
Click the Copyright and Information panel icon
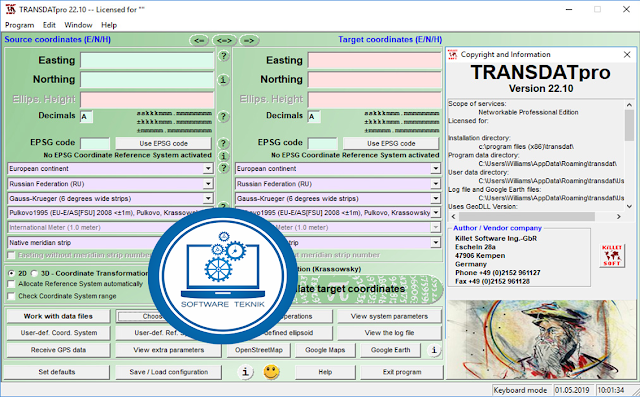453,54
